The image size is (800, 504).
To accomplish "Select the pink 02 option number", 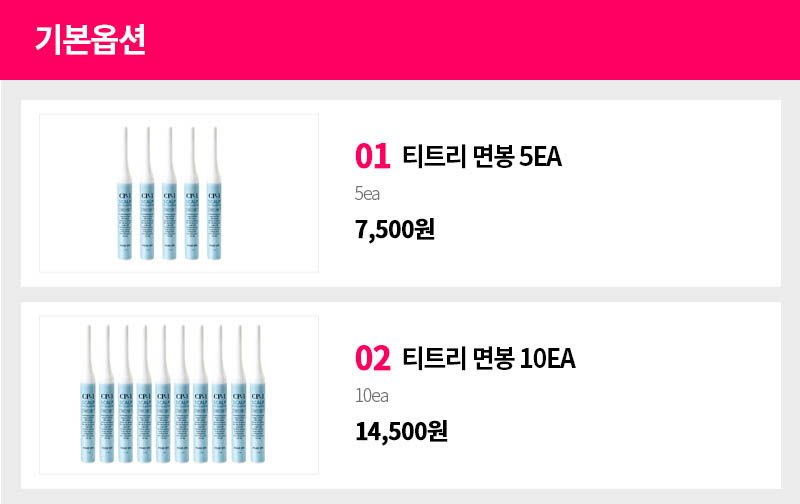I will pos(373,358).
